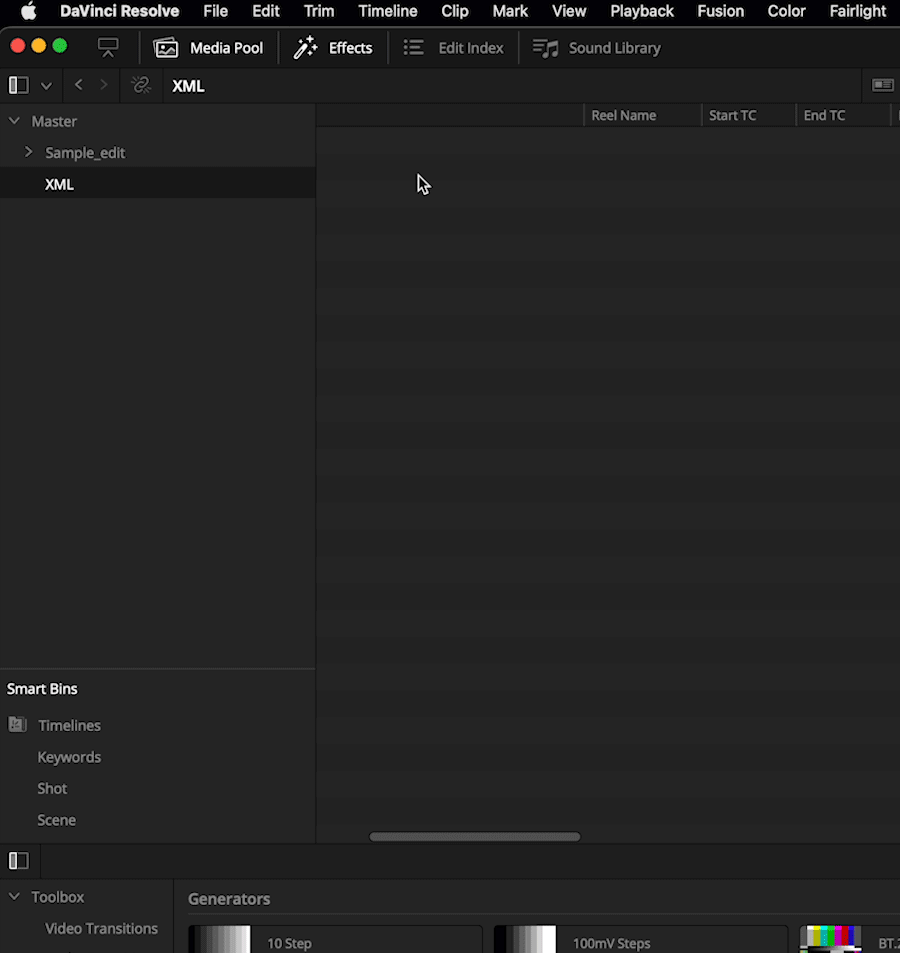Click the Generators section heading
The width and height of the screenshot is (900, 953).
[228, 899]
